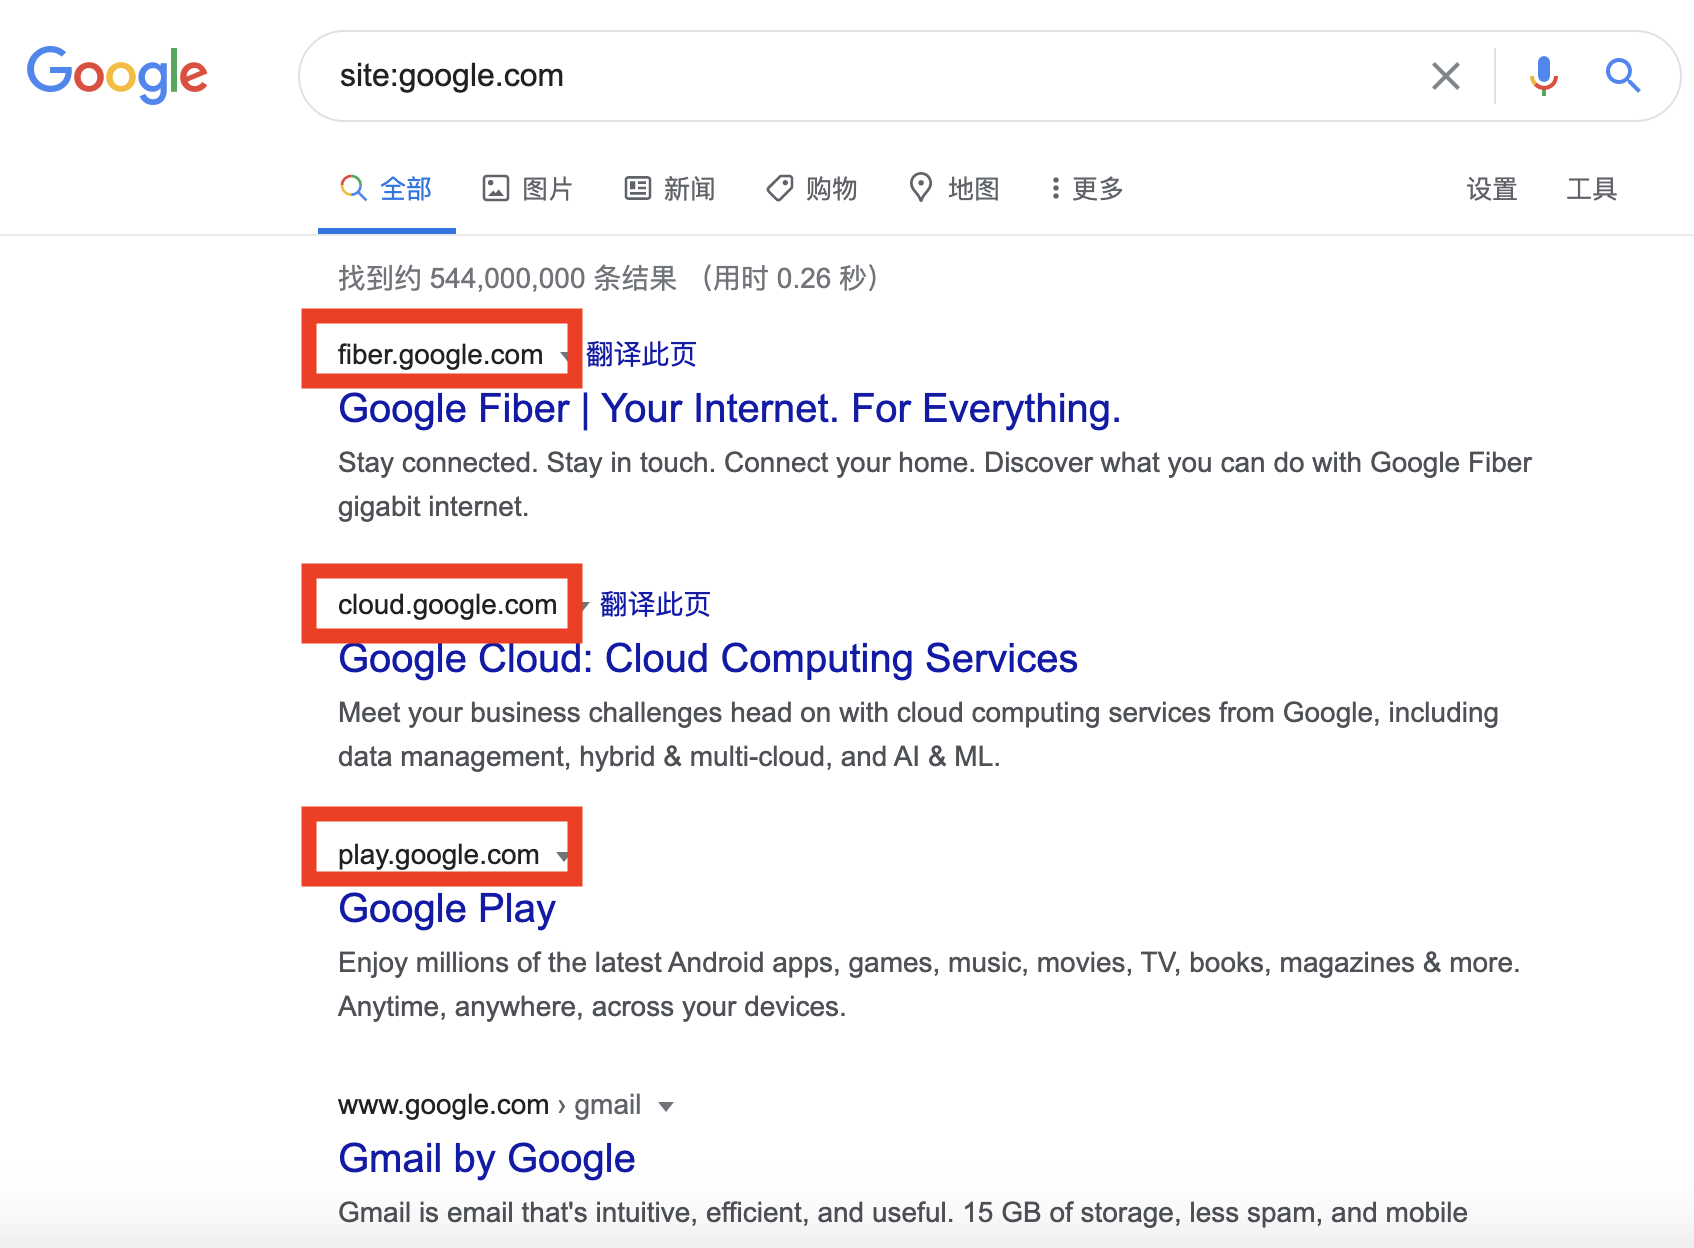Expand the www.google.com gmail dropdown arrow
Screen dimensions: 1694x1248
point(666,1106)
